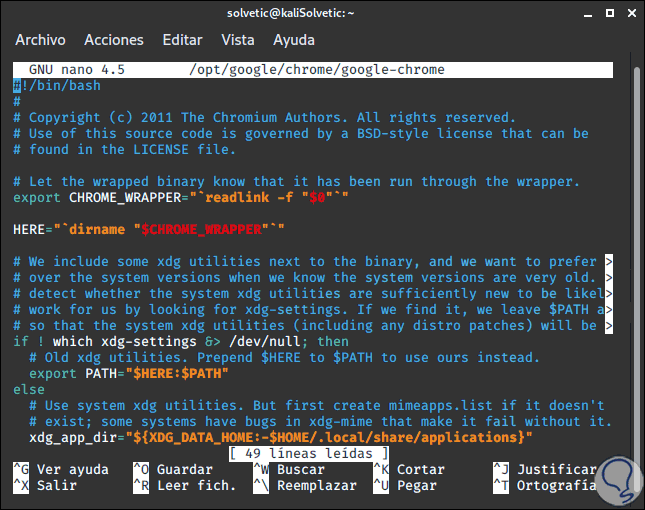Maximize the terminal window

610,13
